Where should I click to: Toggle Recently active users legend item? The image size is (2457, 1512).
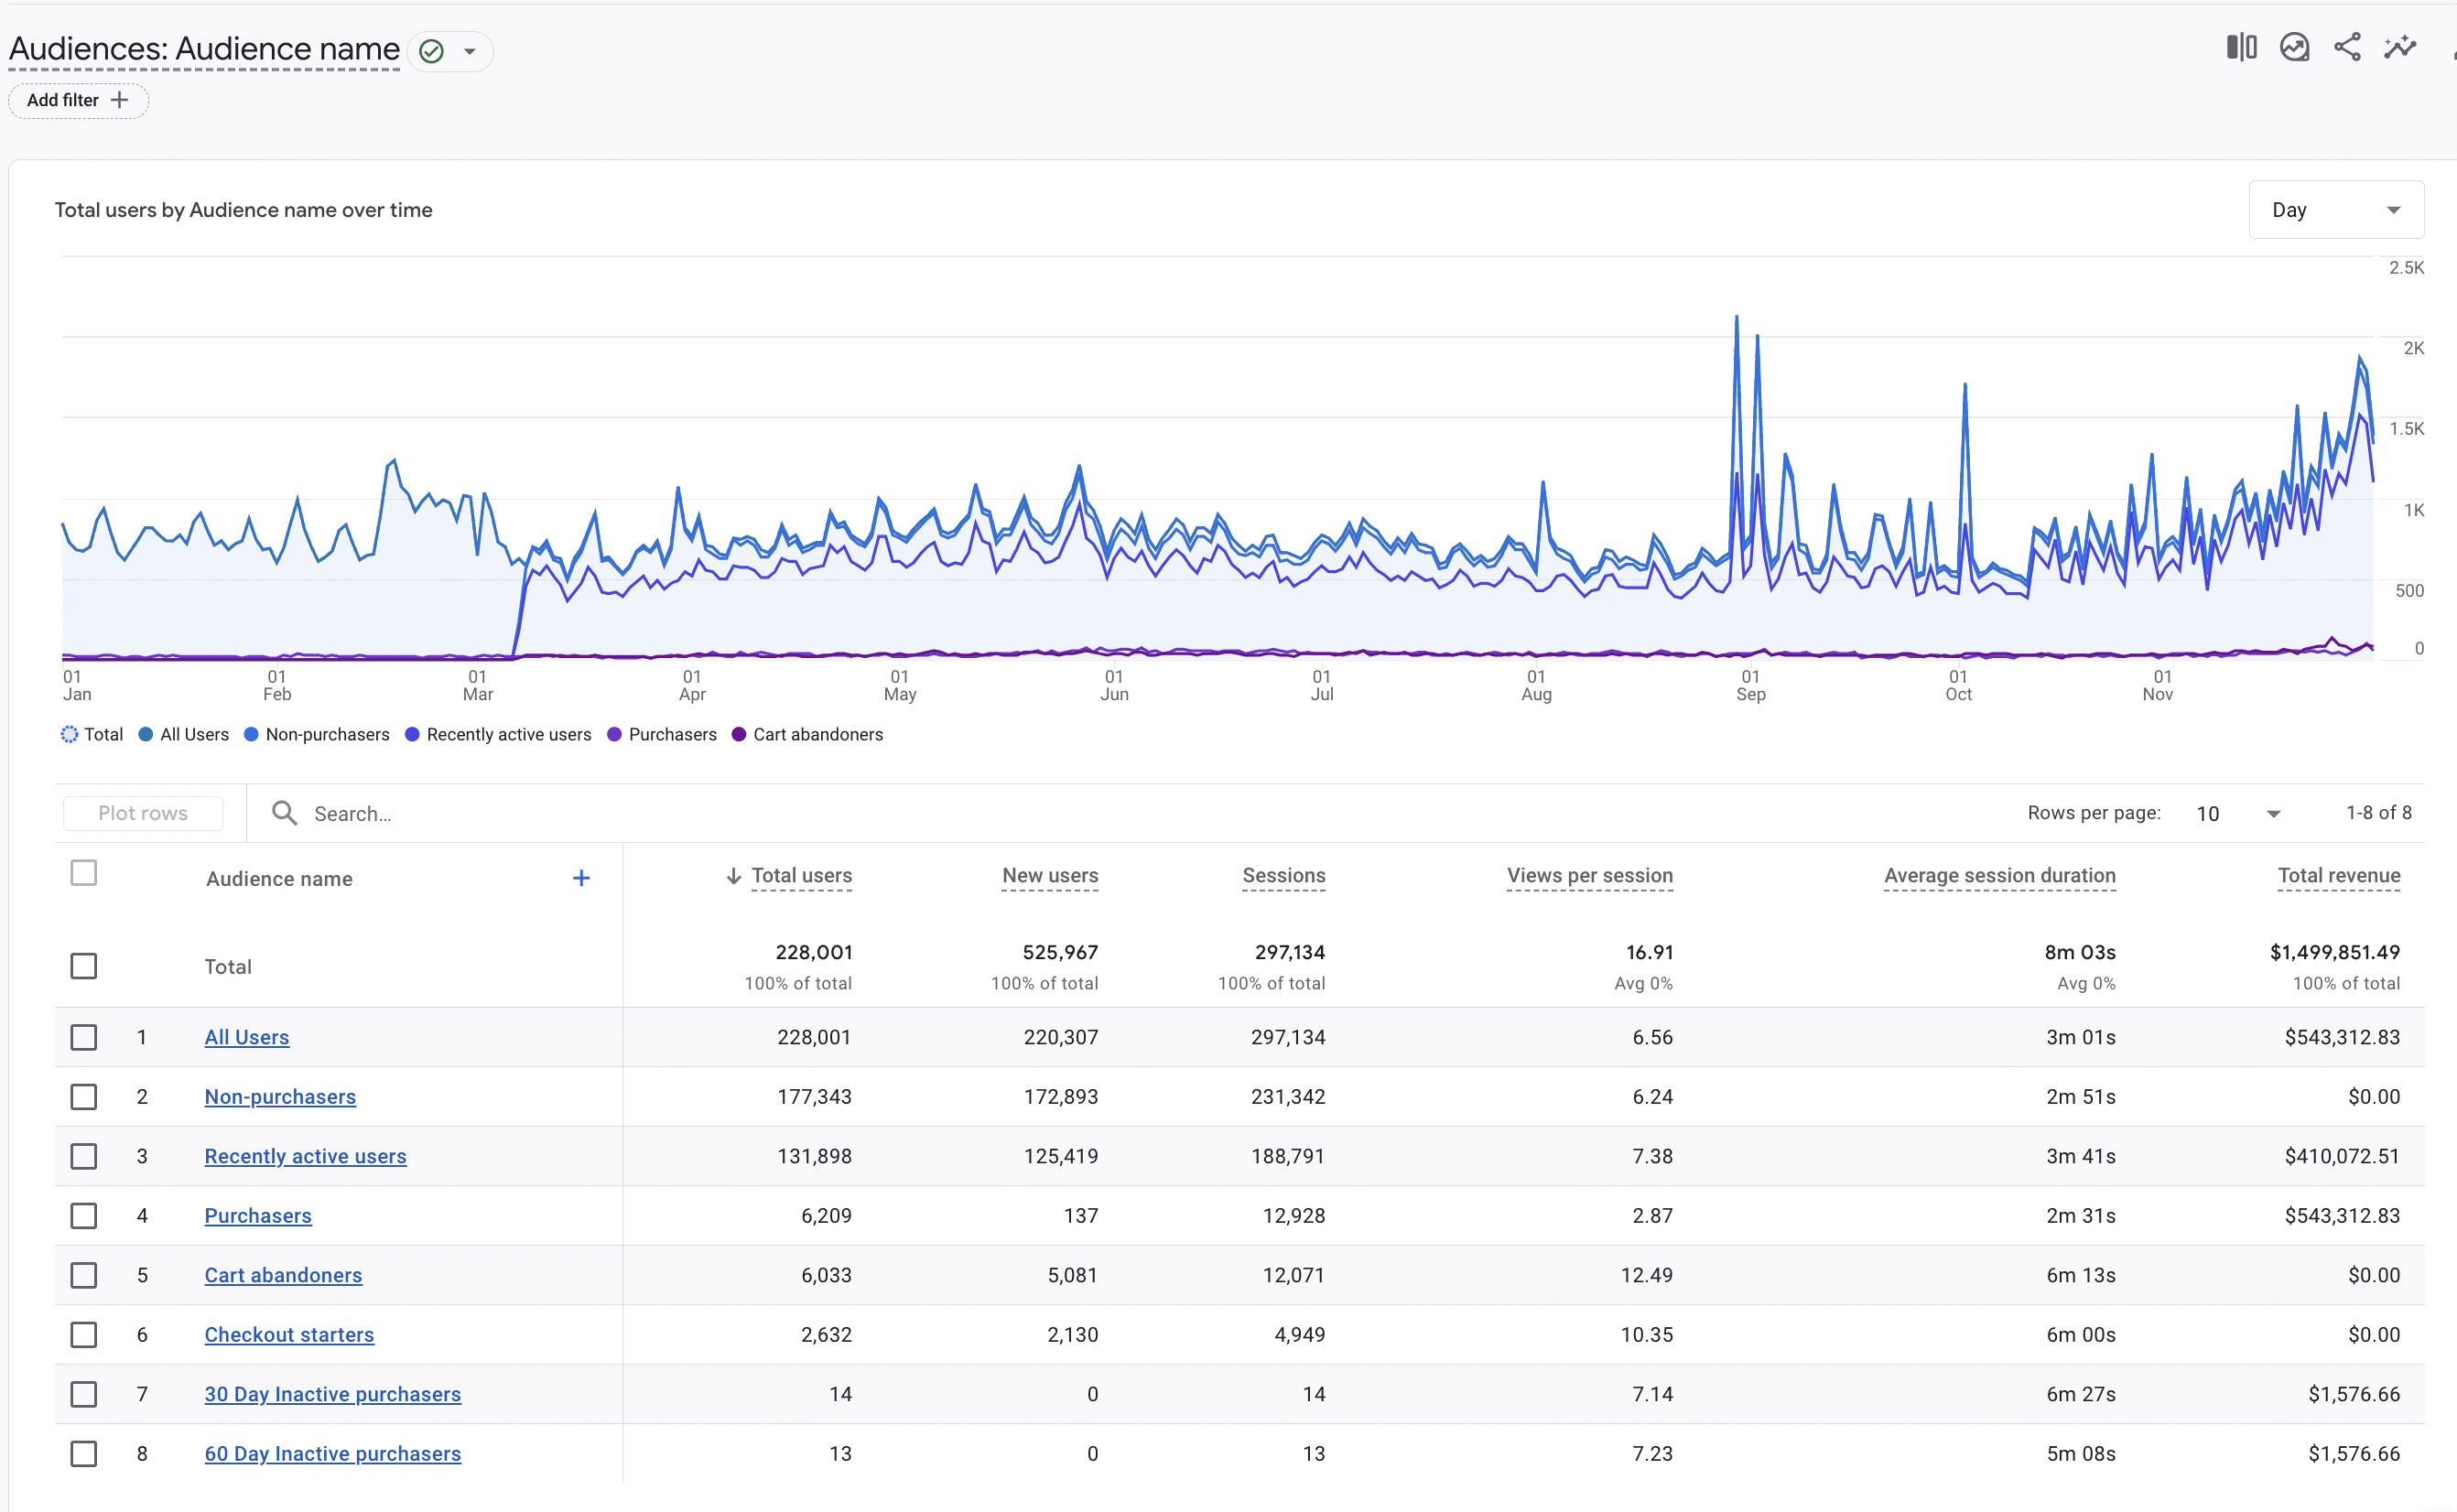(498, 734)
